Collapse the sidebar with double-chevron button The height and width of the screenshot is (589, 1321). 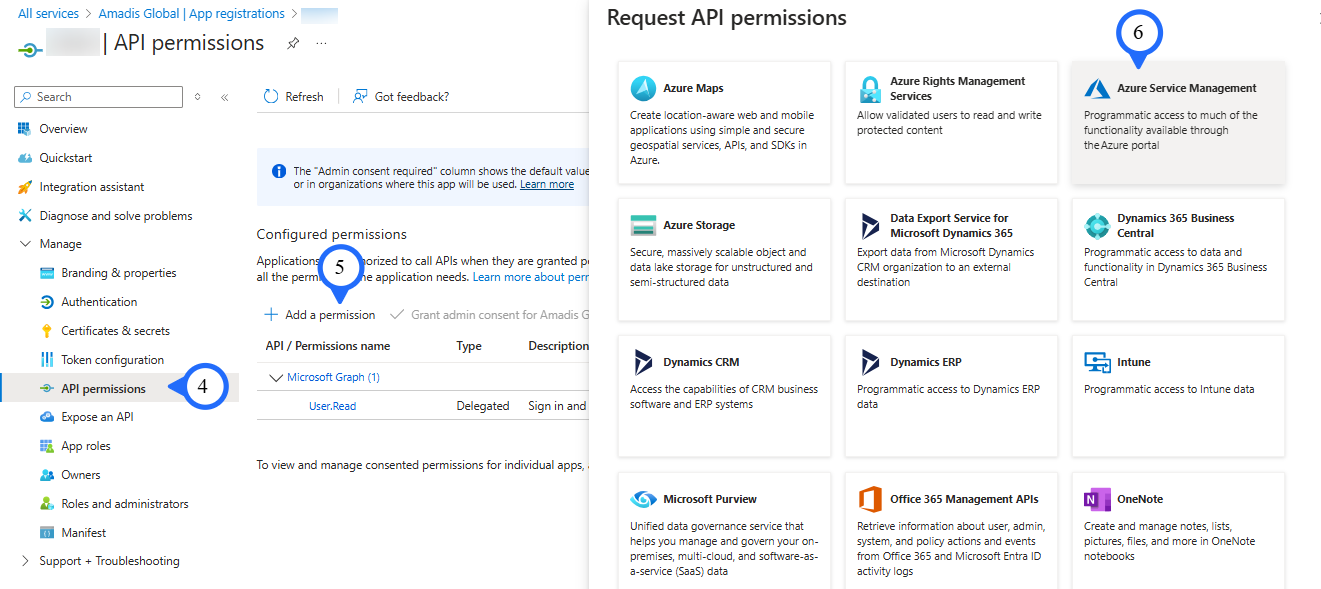pos(224,97)
